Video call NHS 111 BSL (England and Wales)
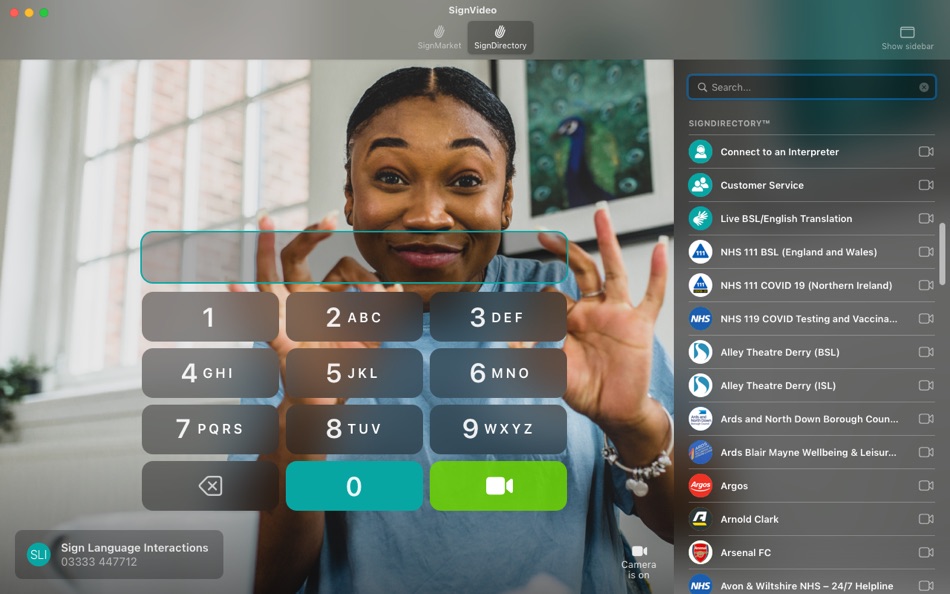This screenshot has height=594, width=950. [x=925, y=252]
